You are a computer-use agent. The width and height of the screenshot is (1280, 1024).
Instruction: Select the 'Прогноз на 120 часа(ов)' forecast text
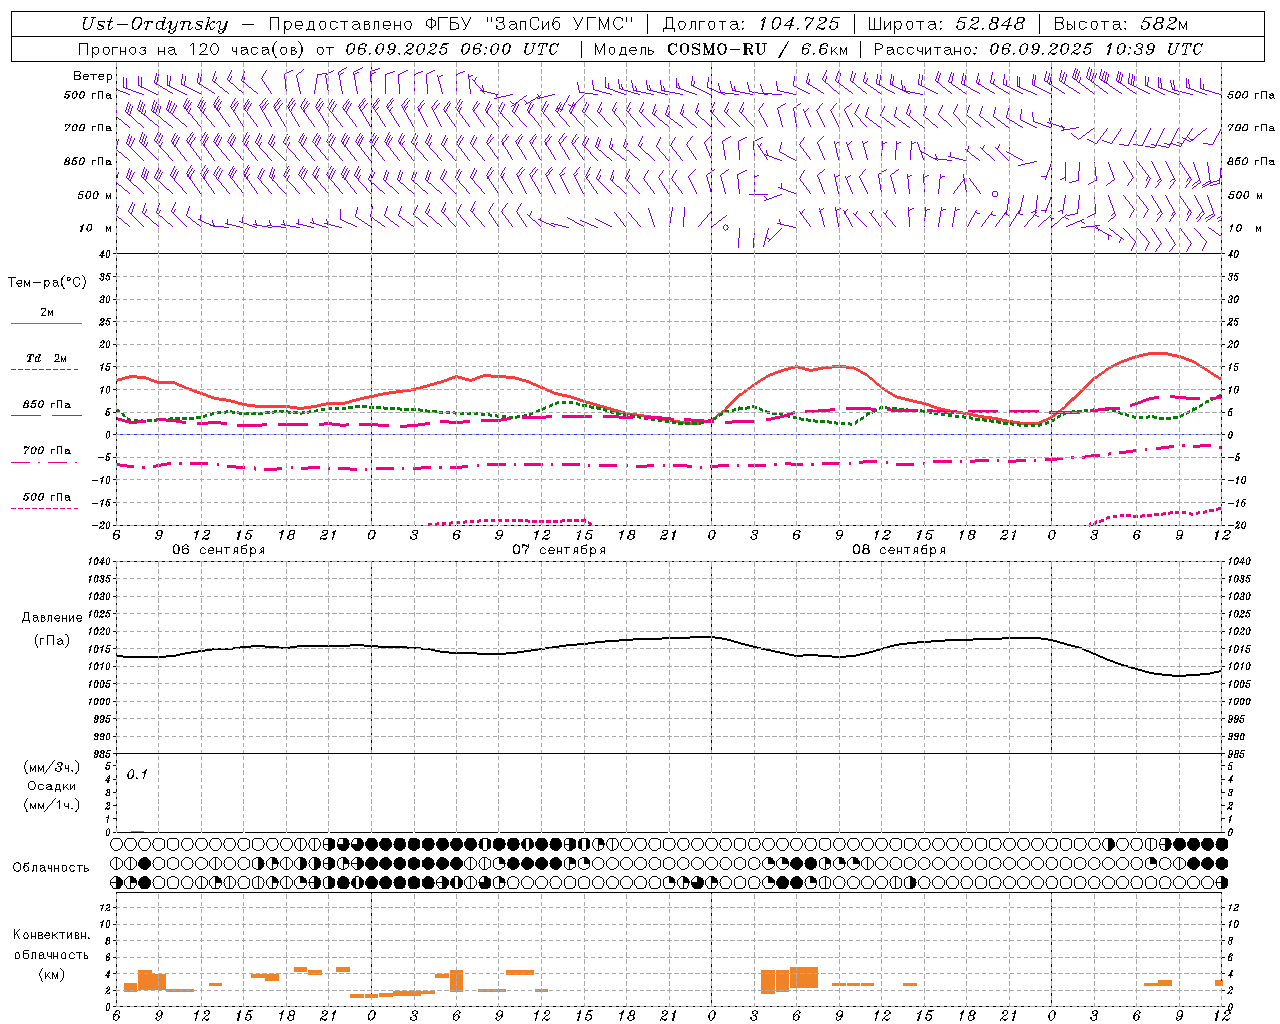(x=193, y=49)
